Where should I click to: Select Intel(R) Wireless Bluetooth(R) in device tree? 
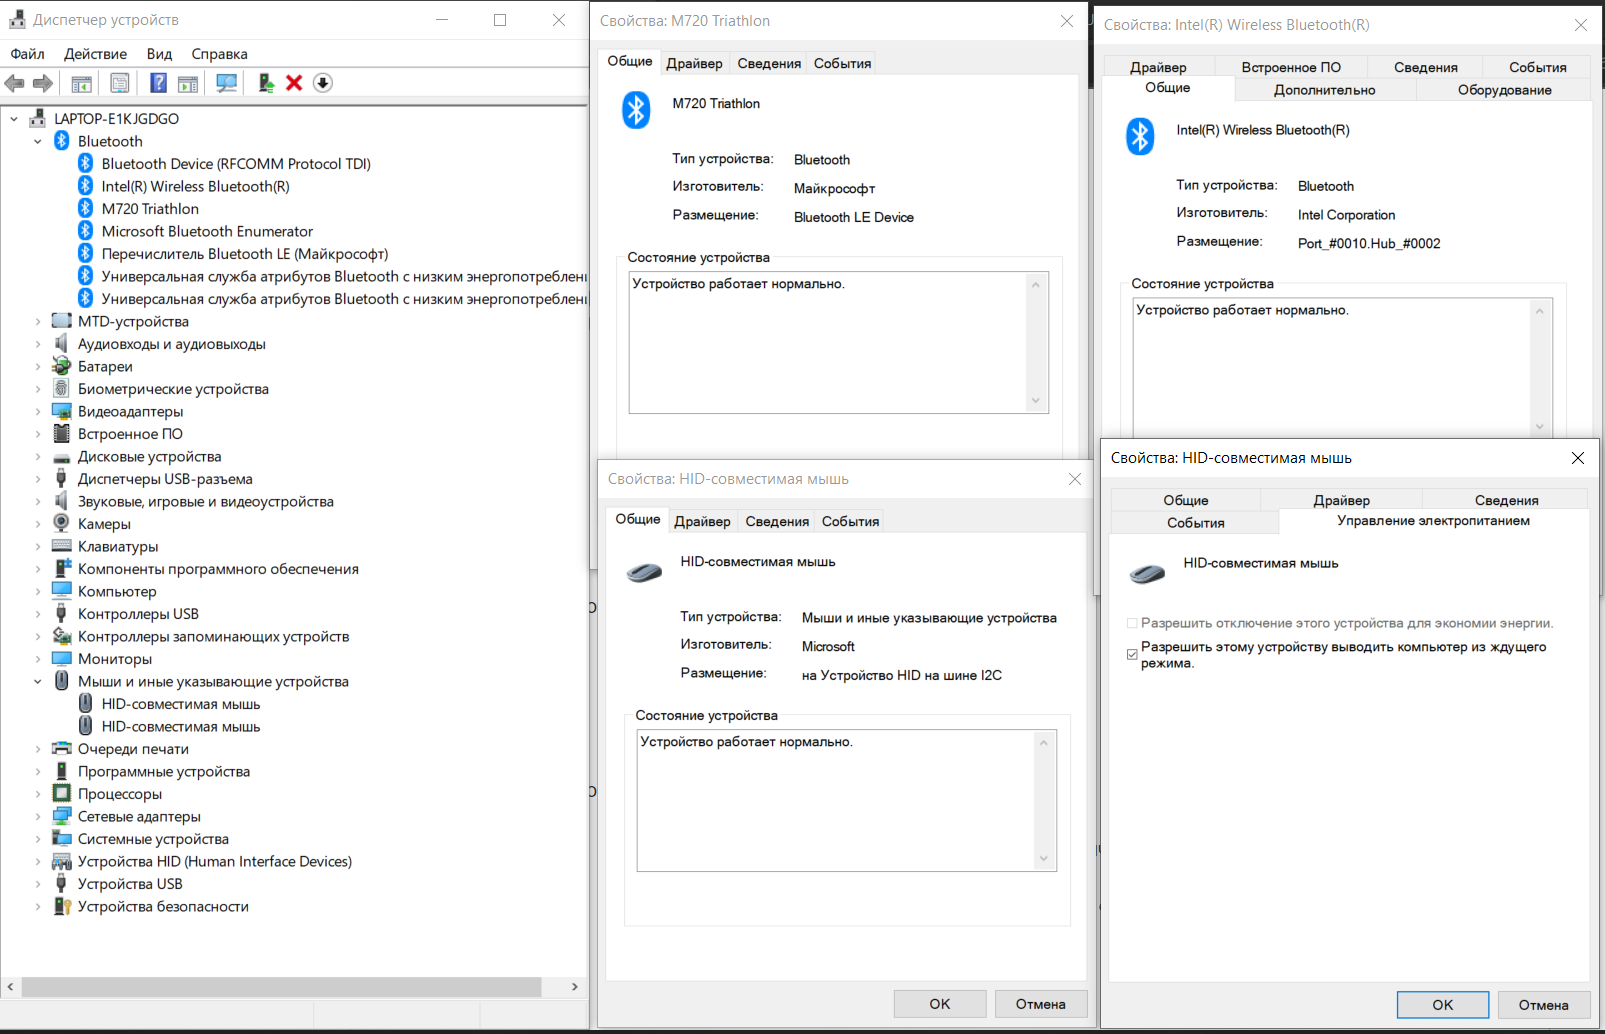point(196,186)
